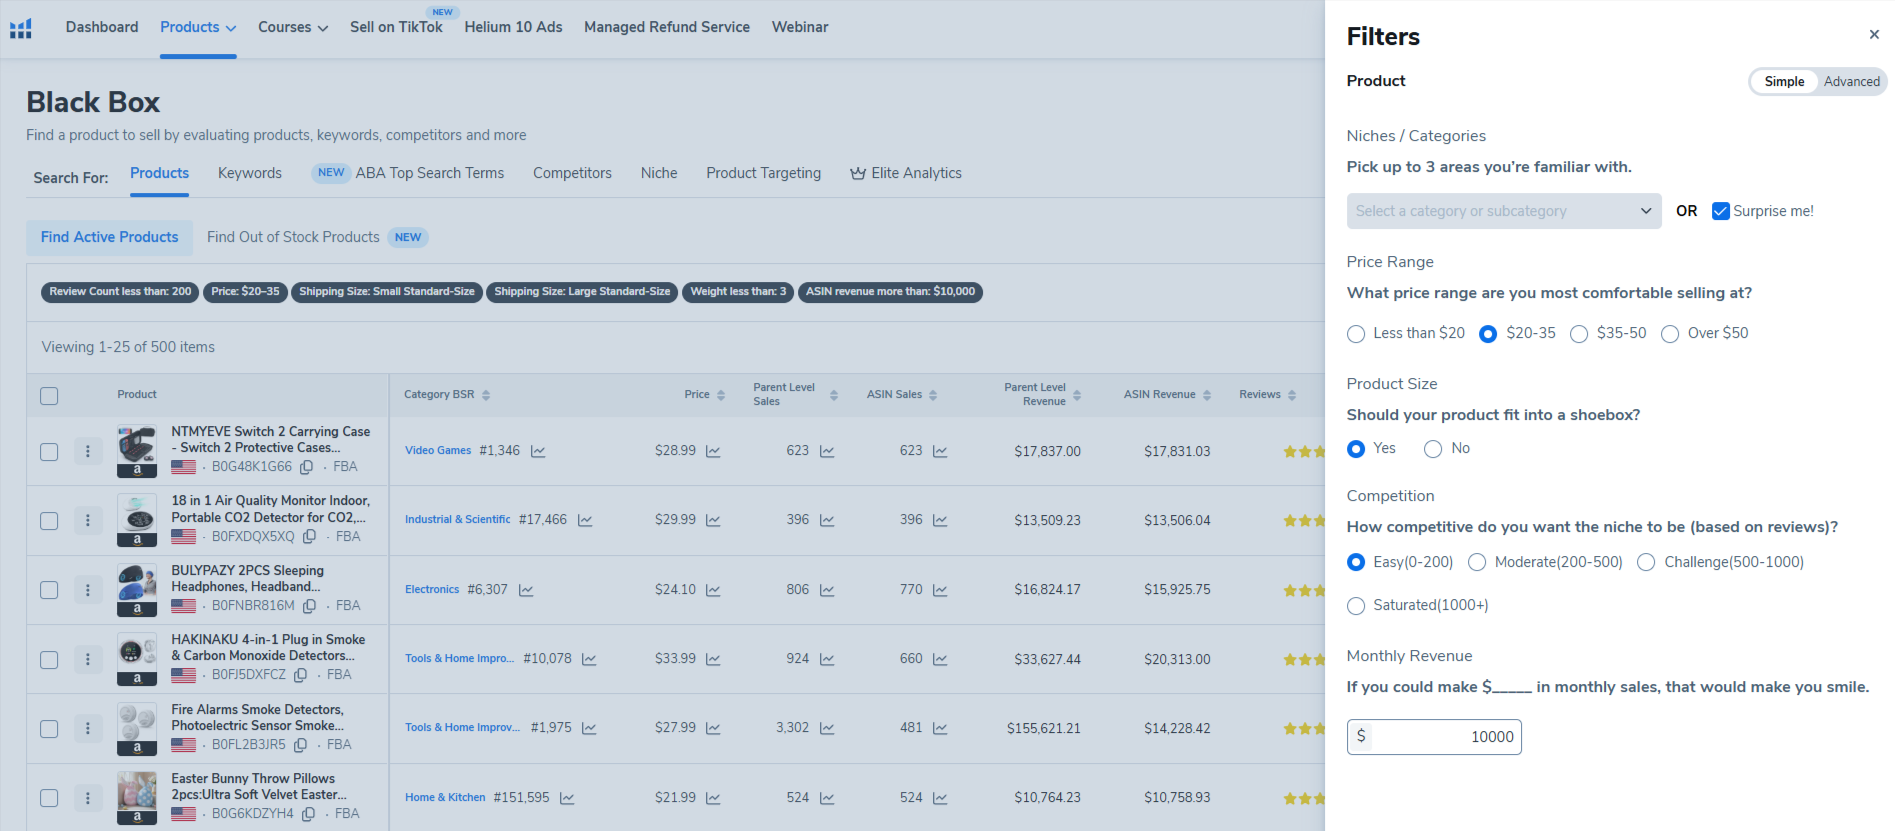Open Elite Analytics tab
The image size is (1895, 831).
[906, 173]
